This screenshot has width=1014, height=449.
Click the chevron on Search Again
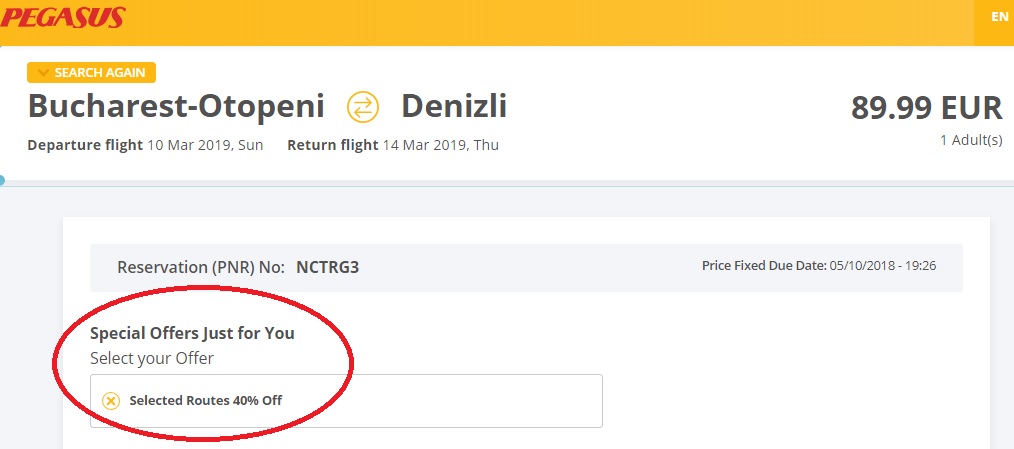[x=42, y=73]
